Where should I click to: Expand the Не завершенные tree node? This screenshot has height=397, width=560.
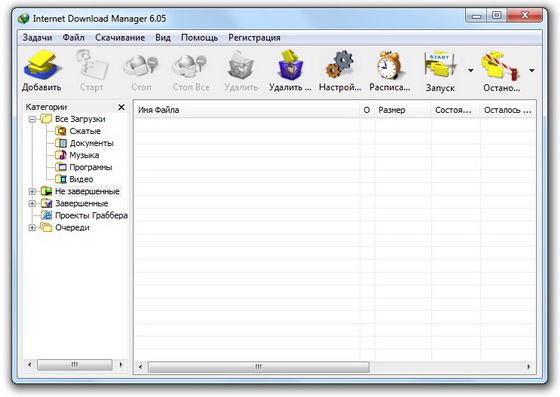(32, 192)
